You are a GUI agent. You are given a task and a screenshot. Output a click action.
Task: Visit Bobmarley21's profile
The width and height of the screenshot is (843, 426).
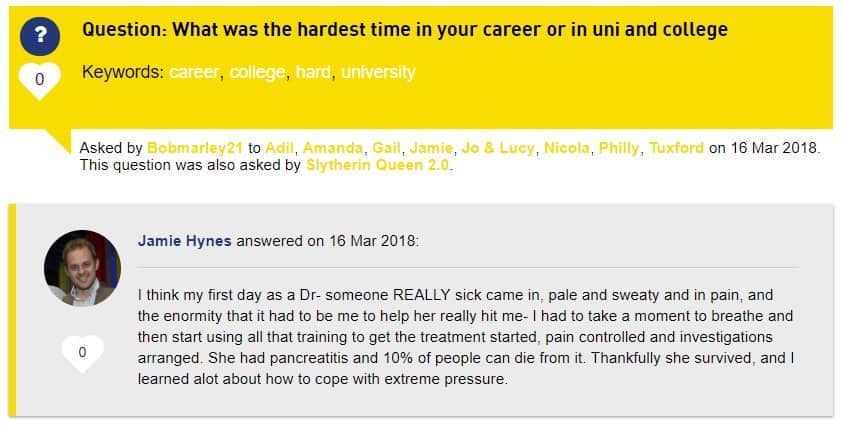pyautogui.click(x=195, y=148)
